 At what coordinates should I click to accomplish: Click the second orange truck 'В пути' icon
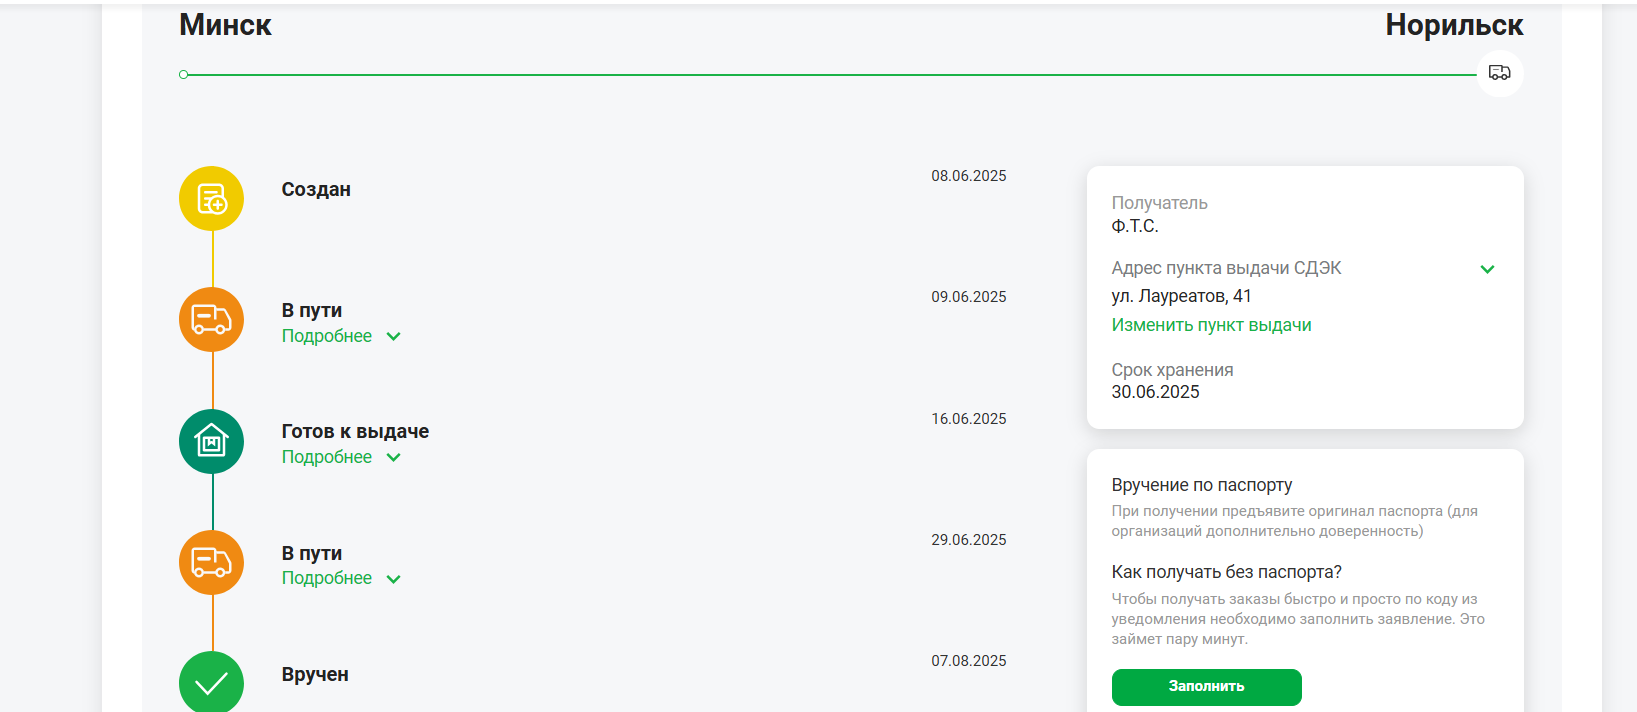211,562
